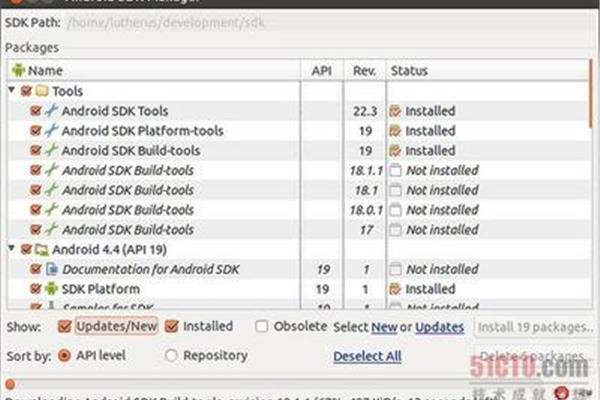The height and width of the screenshot is (400, 600).
Task: Toggle the Installed show filter
Action: (x=171, y=327)
